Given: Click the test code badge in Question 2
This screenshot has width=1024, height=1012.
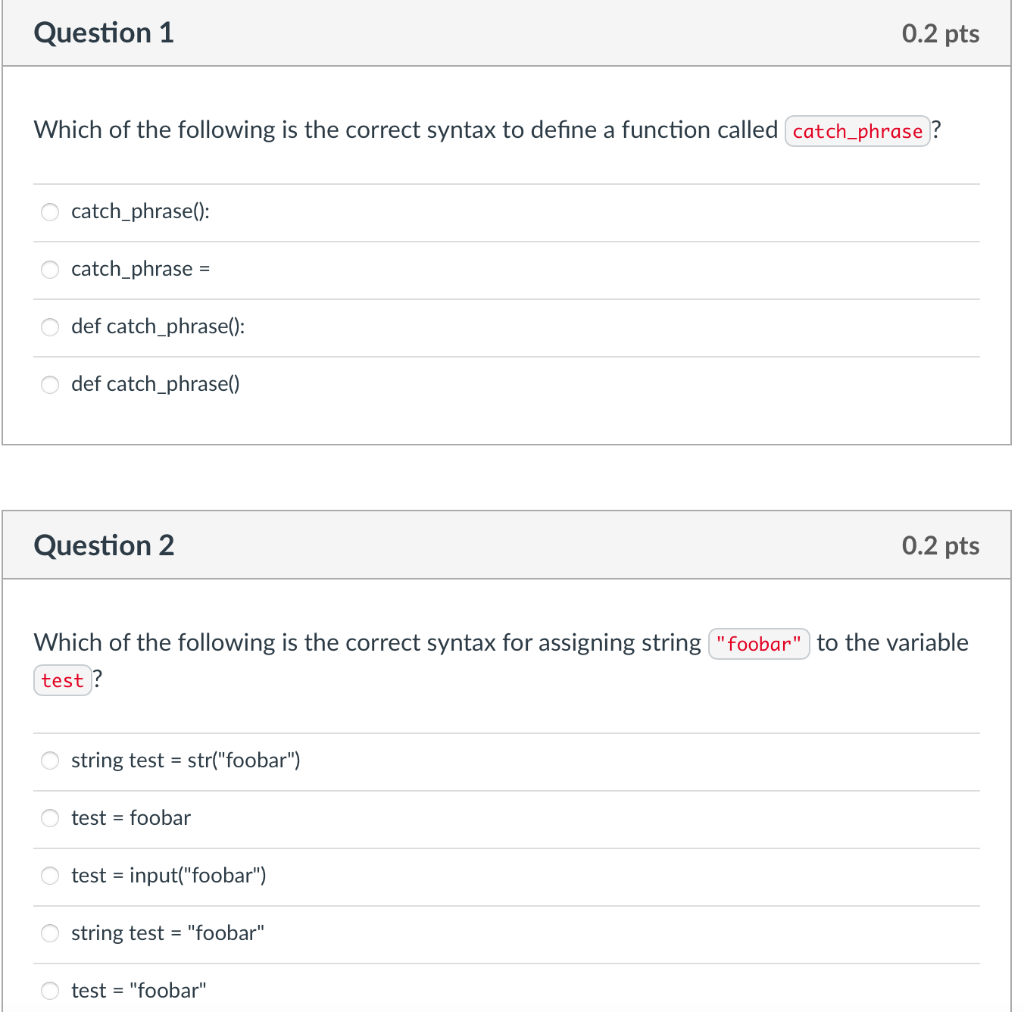Looking at the screenshot, I should click(62, 680).
